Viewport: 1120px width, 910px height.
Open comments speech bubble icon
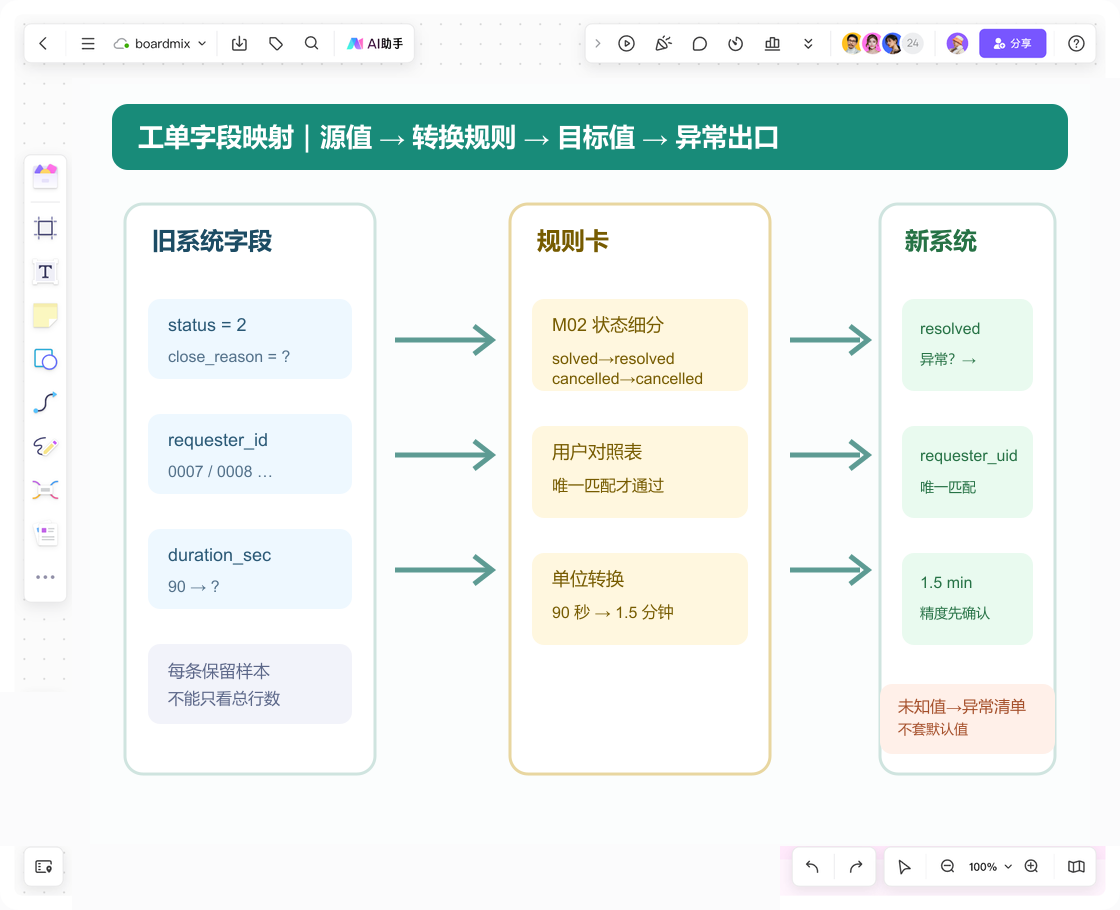[699, 44]
